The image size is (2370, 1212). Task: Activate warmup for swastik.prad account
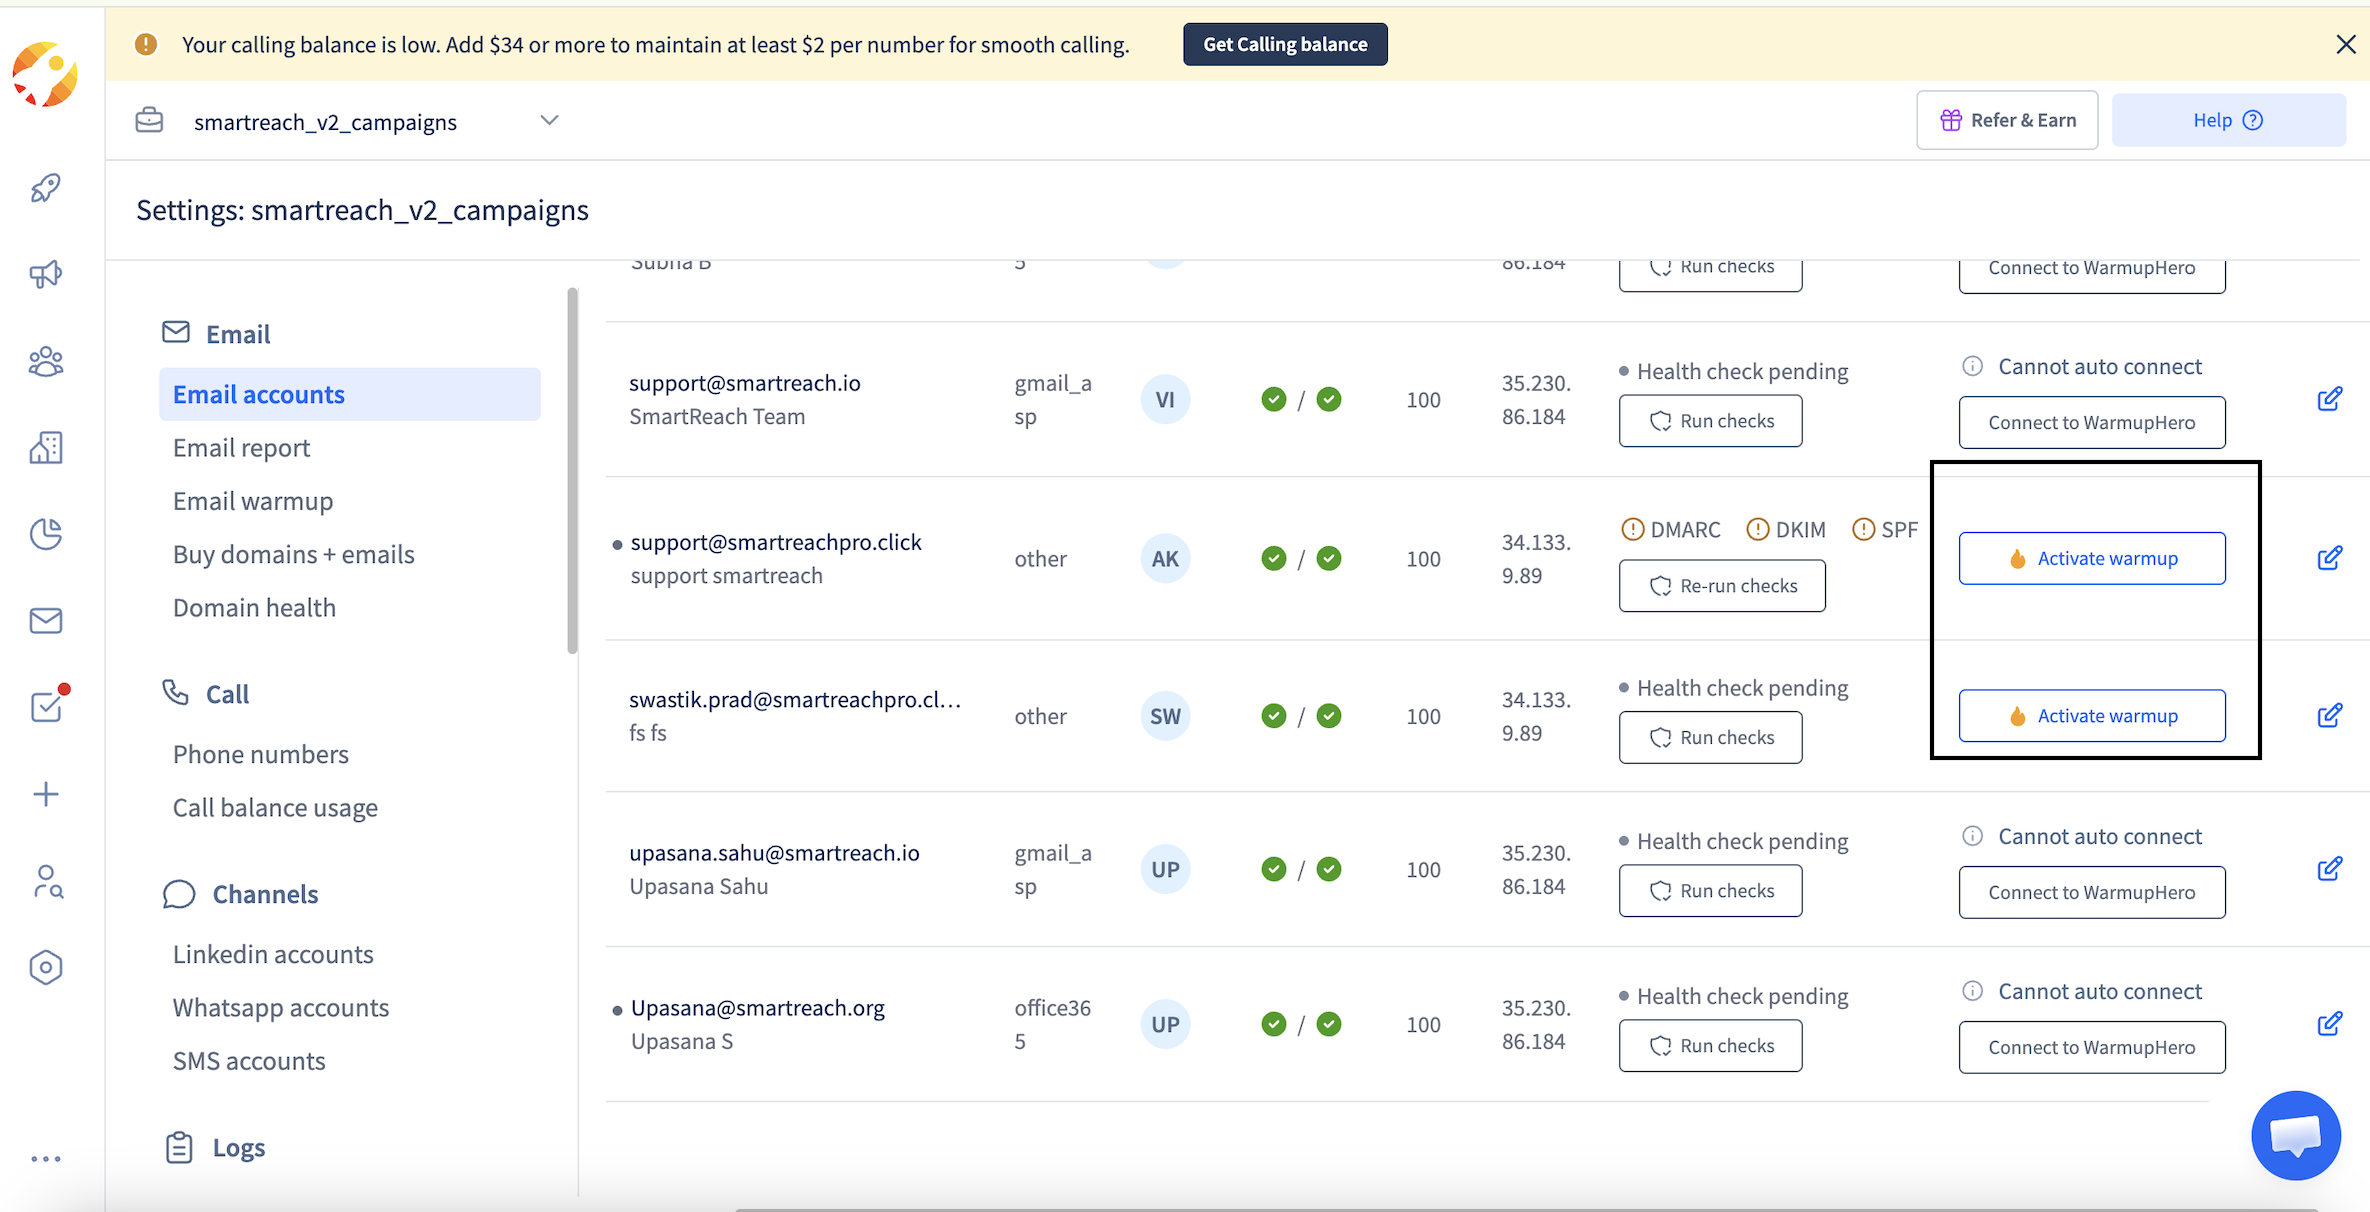tap(2092, 716)
